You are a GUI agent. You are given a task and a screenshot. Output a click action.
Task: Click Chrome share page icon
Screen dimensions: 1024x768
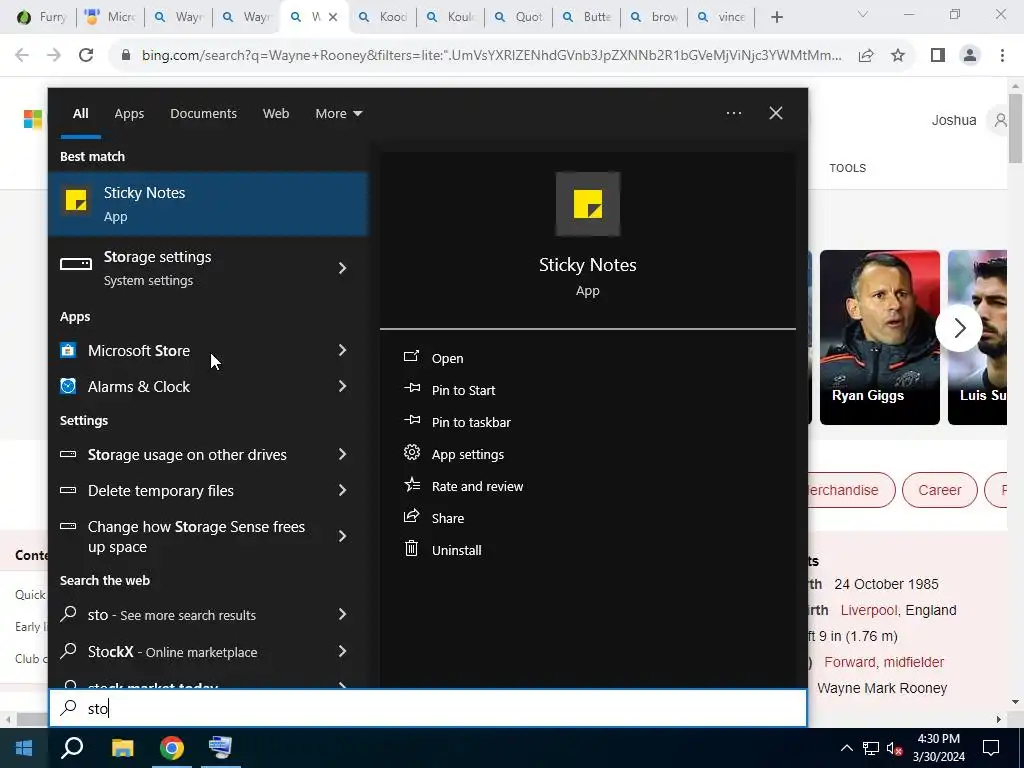[x=866, y=55]
